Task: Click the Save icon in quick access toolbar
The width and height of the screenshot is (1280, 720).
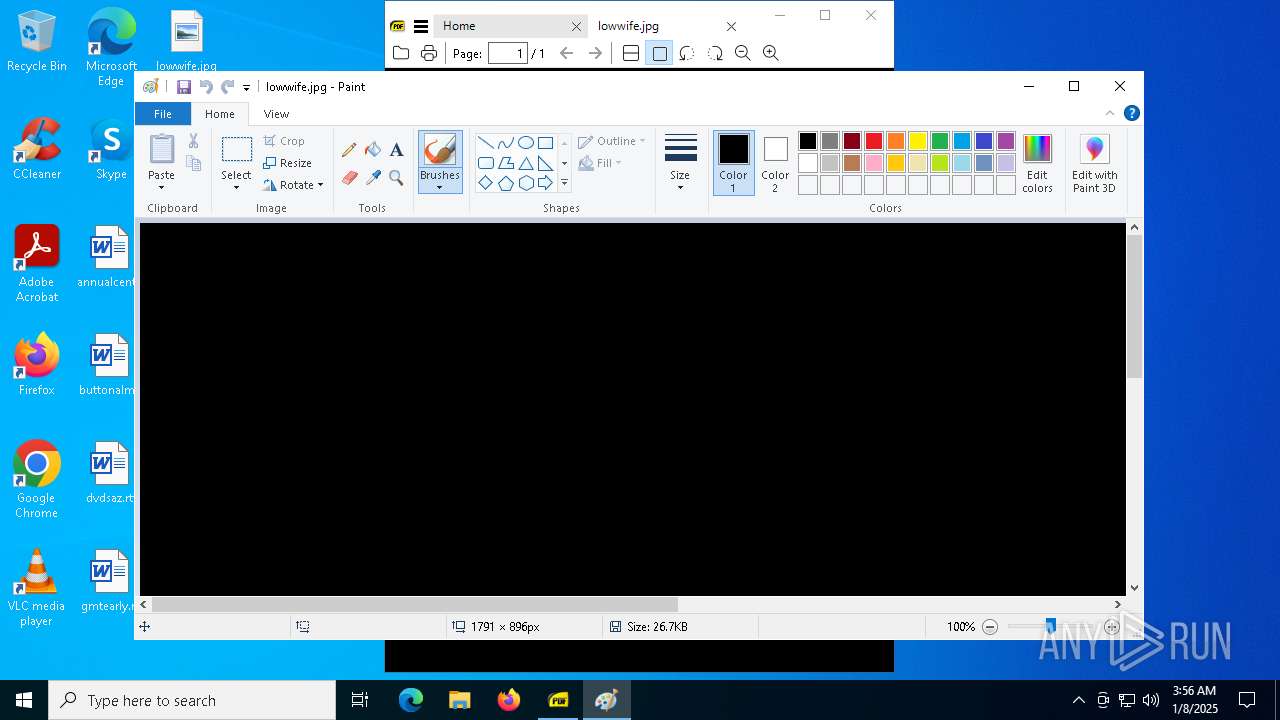Action: tap(184, 87)
